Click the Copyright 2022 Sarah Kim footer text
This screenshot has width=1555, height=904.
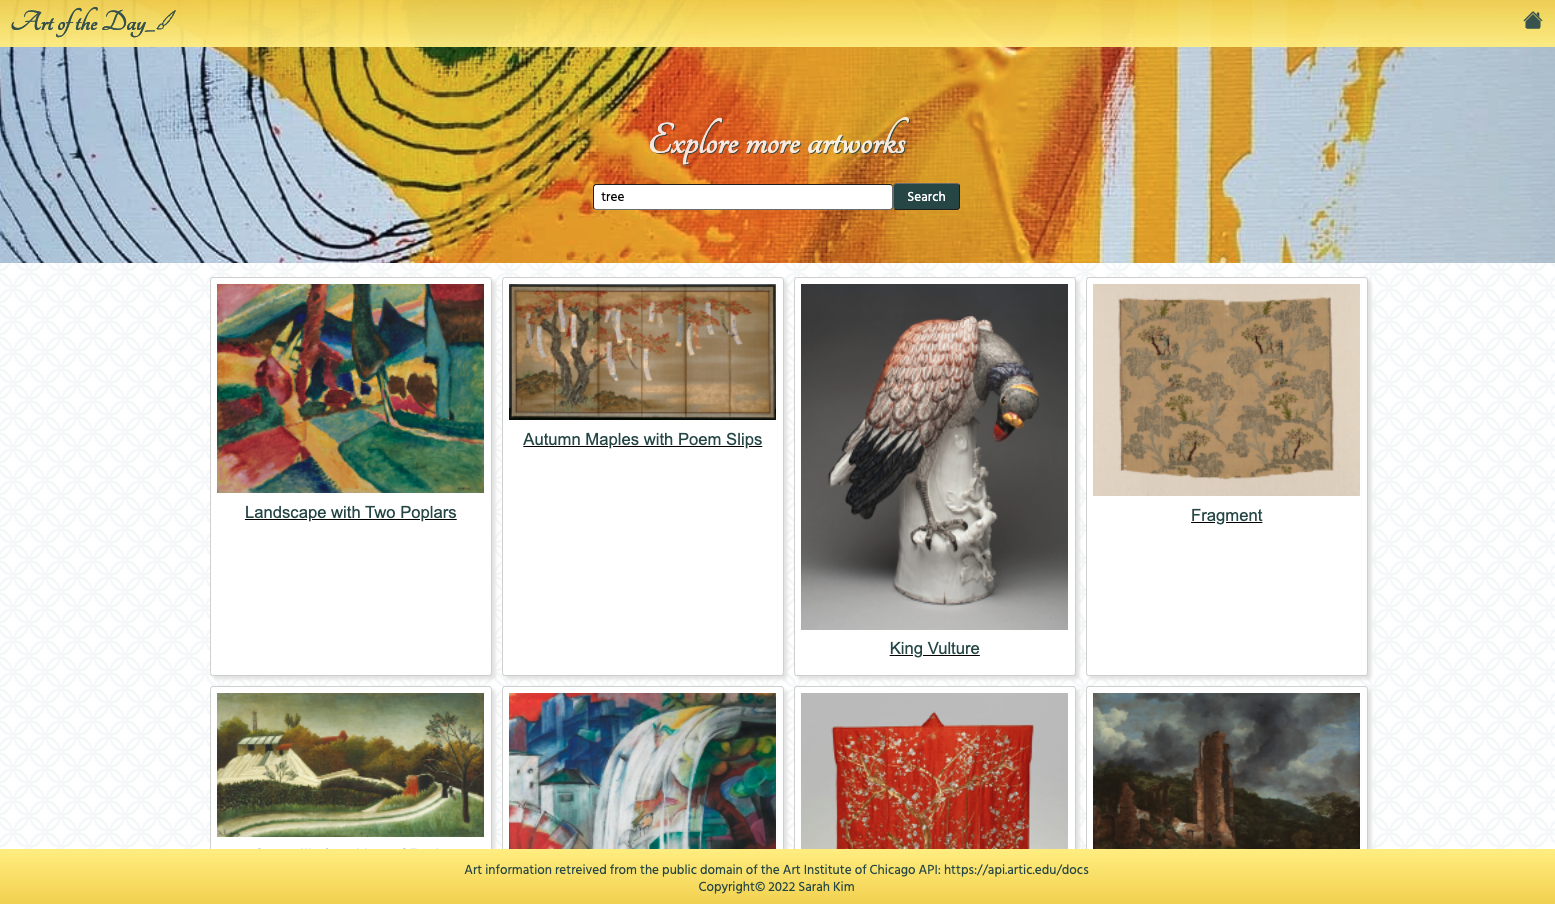[x=776, y=886]
